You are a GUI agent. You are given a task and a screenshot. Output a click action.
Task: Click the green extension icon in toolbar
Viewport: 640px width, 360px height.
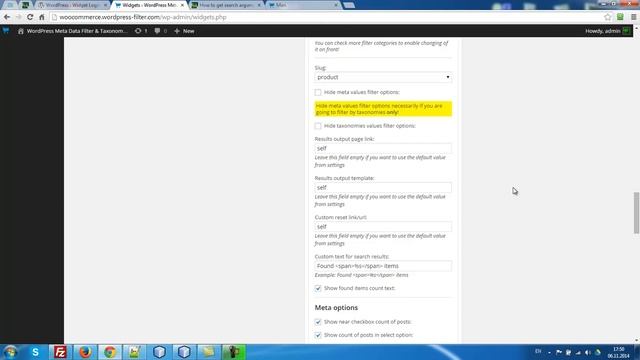click(x=620, y=17)
